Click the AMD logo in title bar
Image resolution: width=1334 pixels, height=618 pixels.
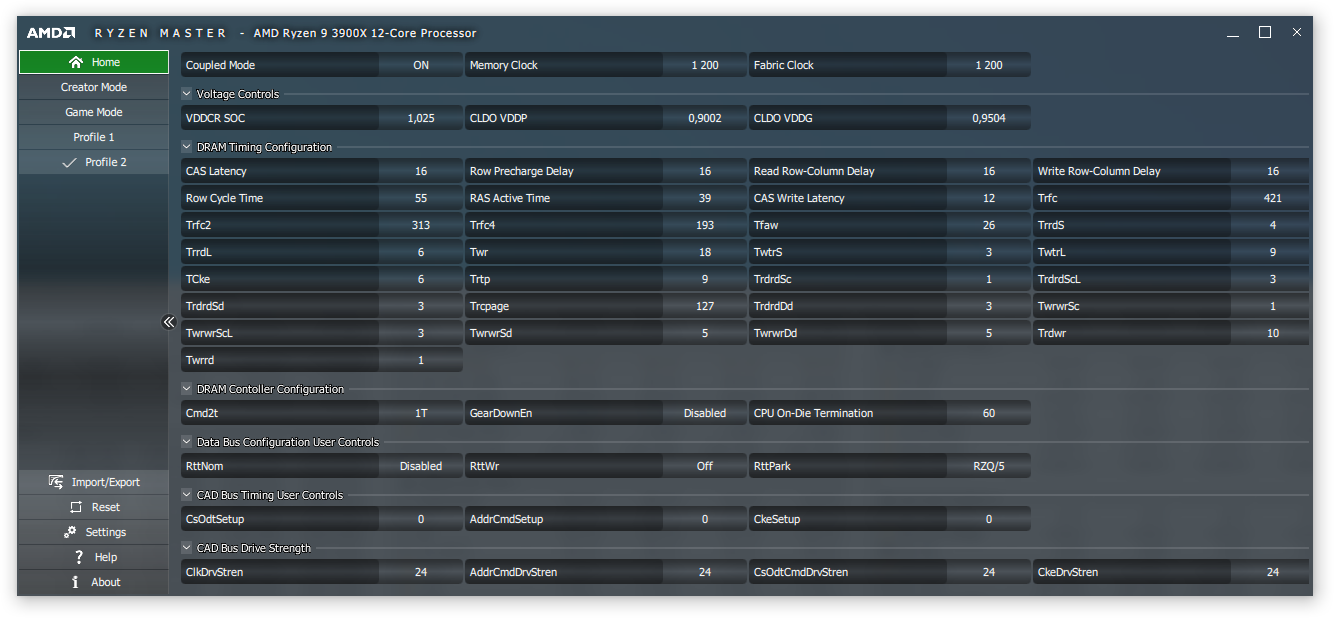tap(51, 33)
